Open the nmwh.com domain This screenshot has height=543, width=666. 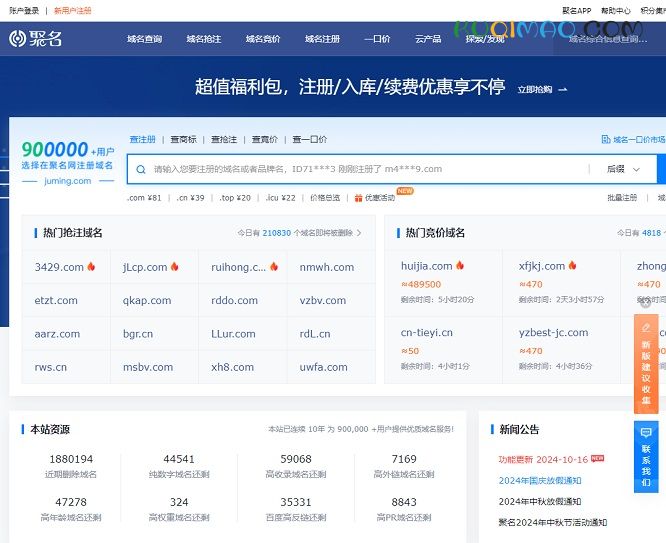coord(327,267)
